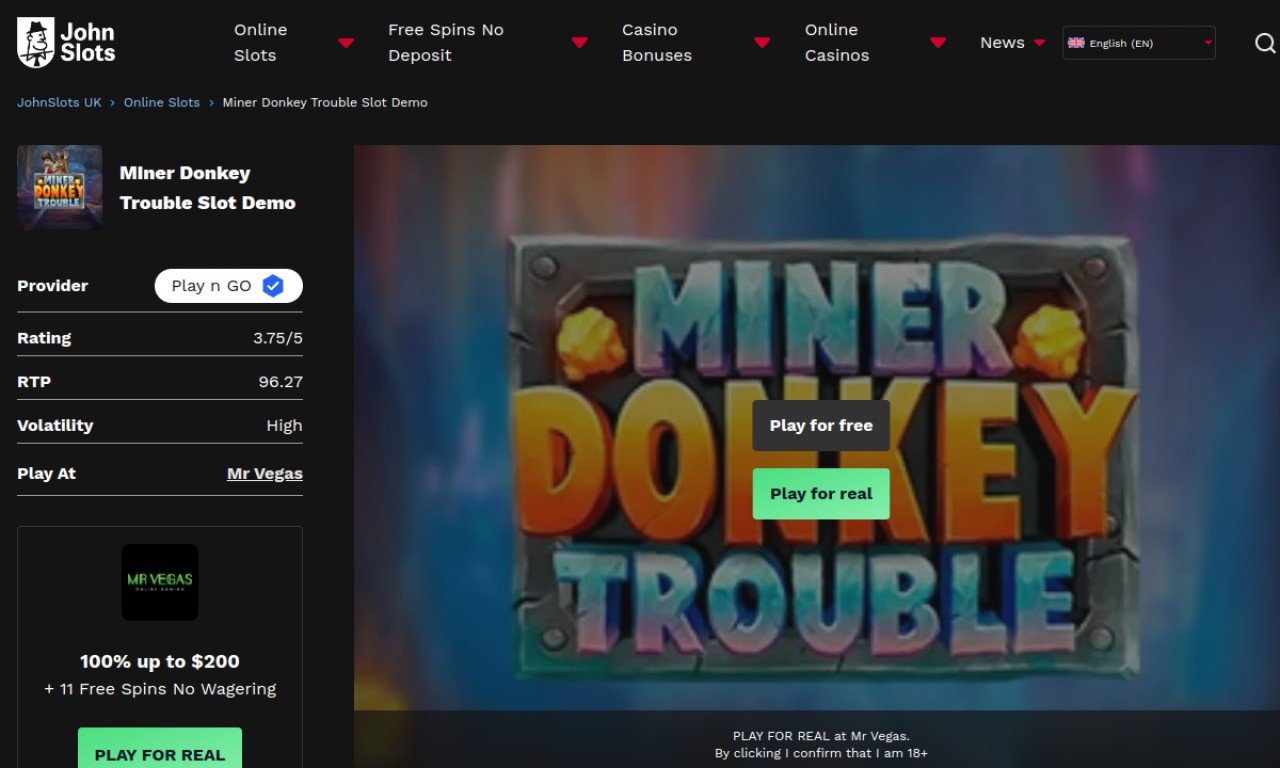Image resolution: width=1280 pixels, height=768 pixels.
Task: Open the News nav item
Action: tap(1002, 43)
